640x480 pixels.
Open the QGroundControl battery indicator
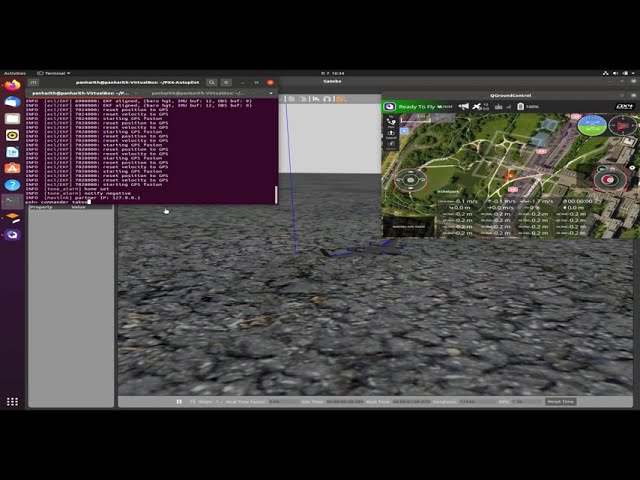pos(528,107)
